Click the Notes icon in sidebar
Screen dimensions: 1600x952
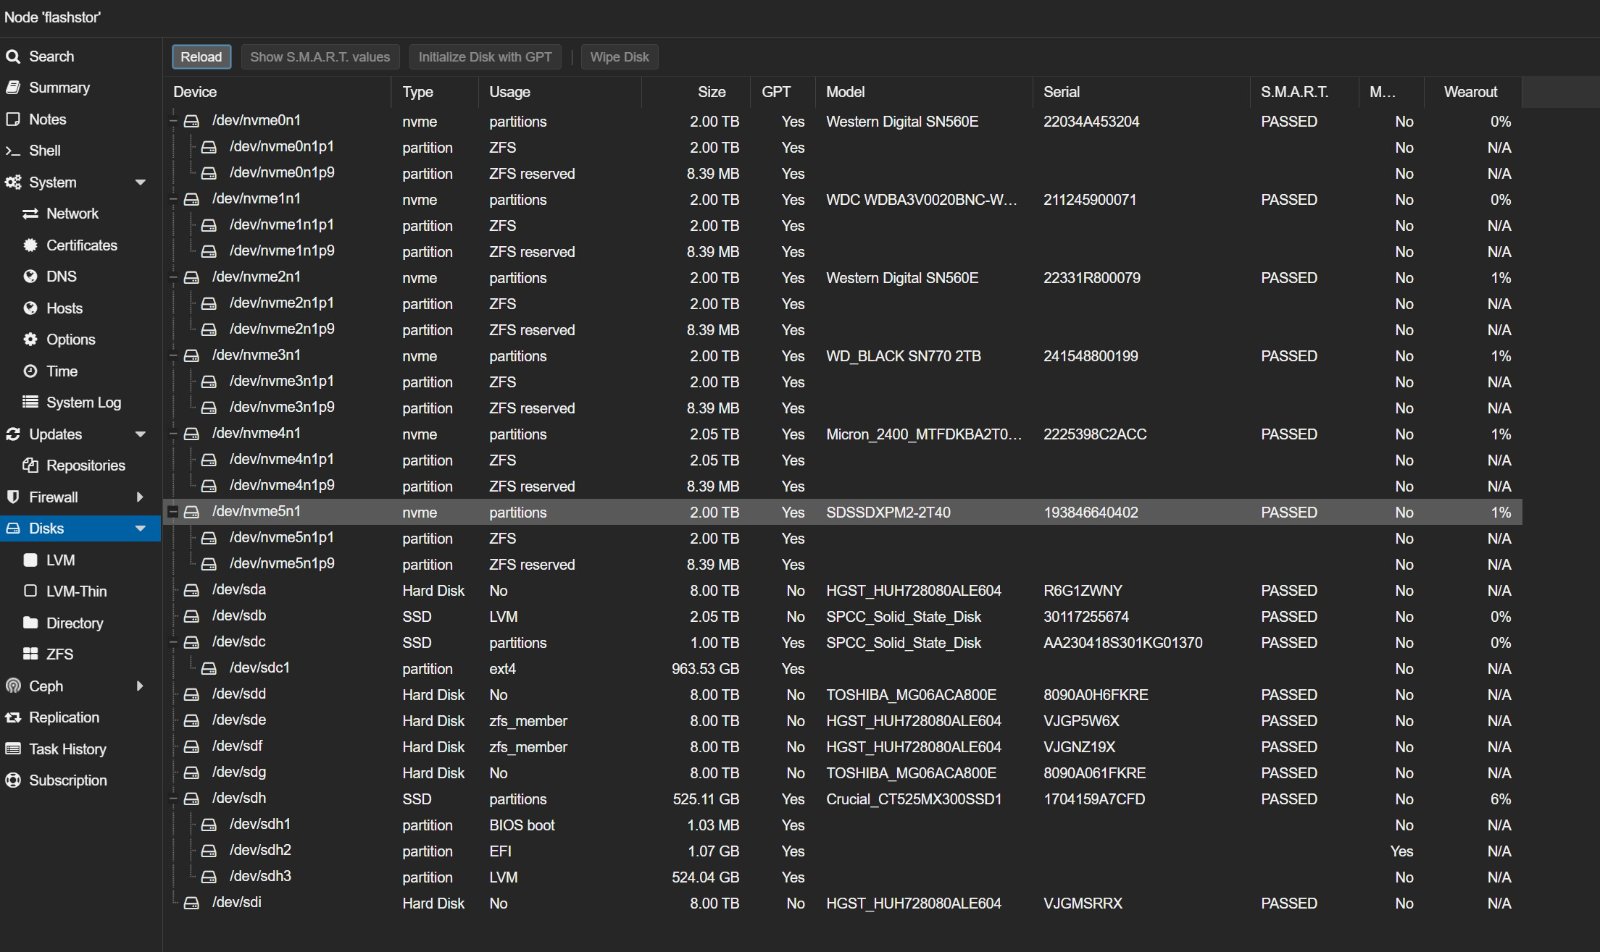tap(13, 119)
